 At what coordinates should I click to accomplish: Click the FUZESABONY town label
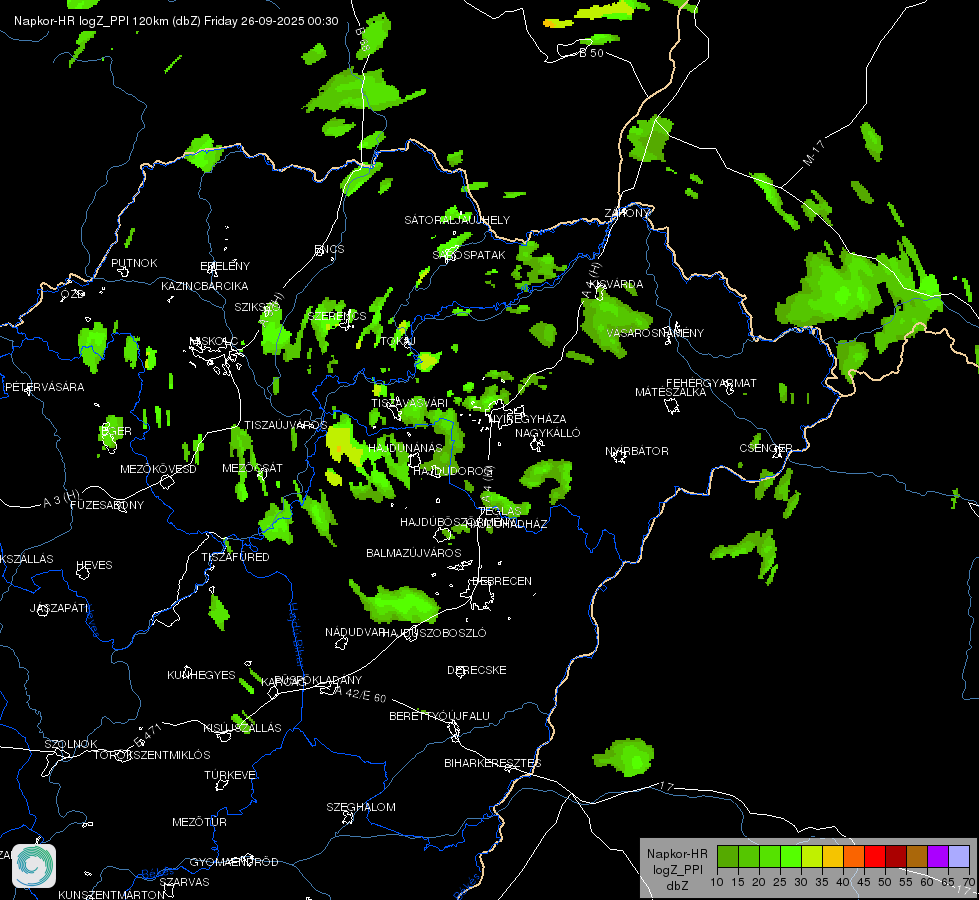107,505
